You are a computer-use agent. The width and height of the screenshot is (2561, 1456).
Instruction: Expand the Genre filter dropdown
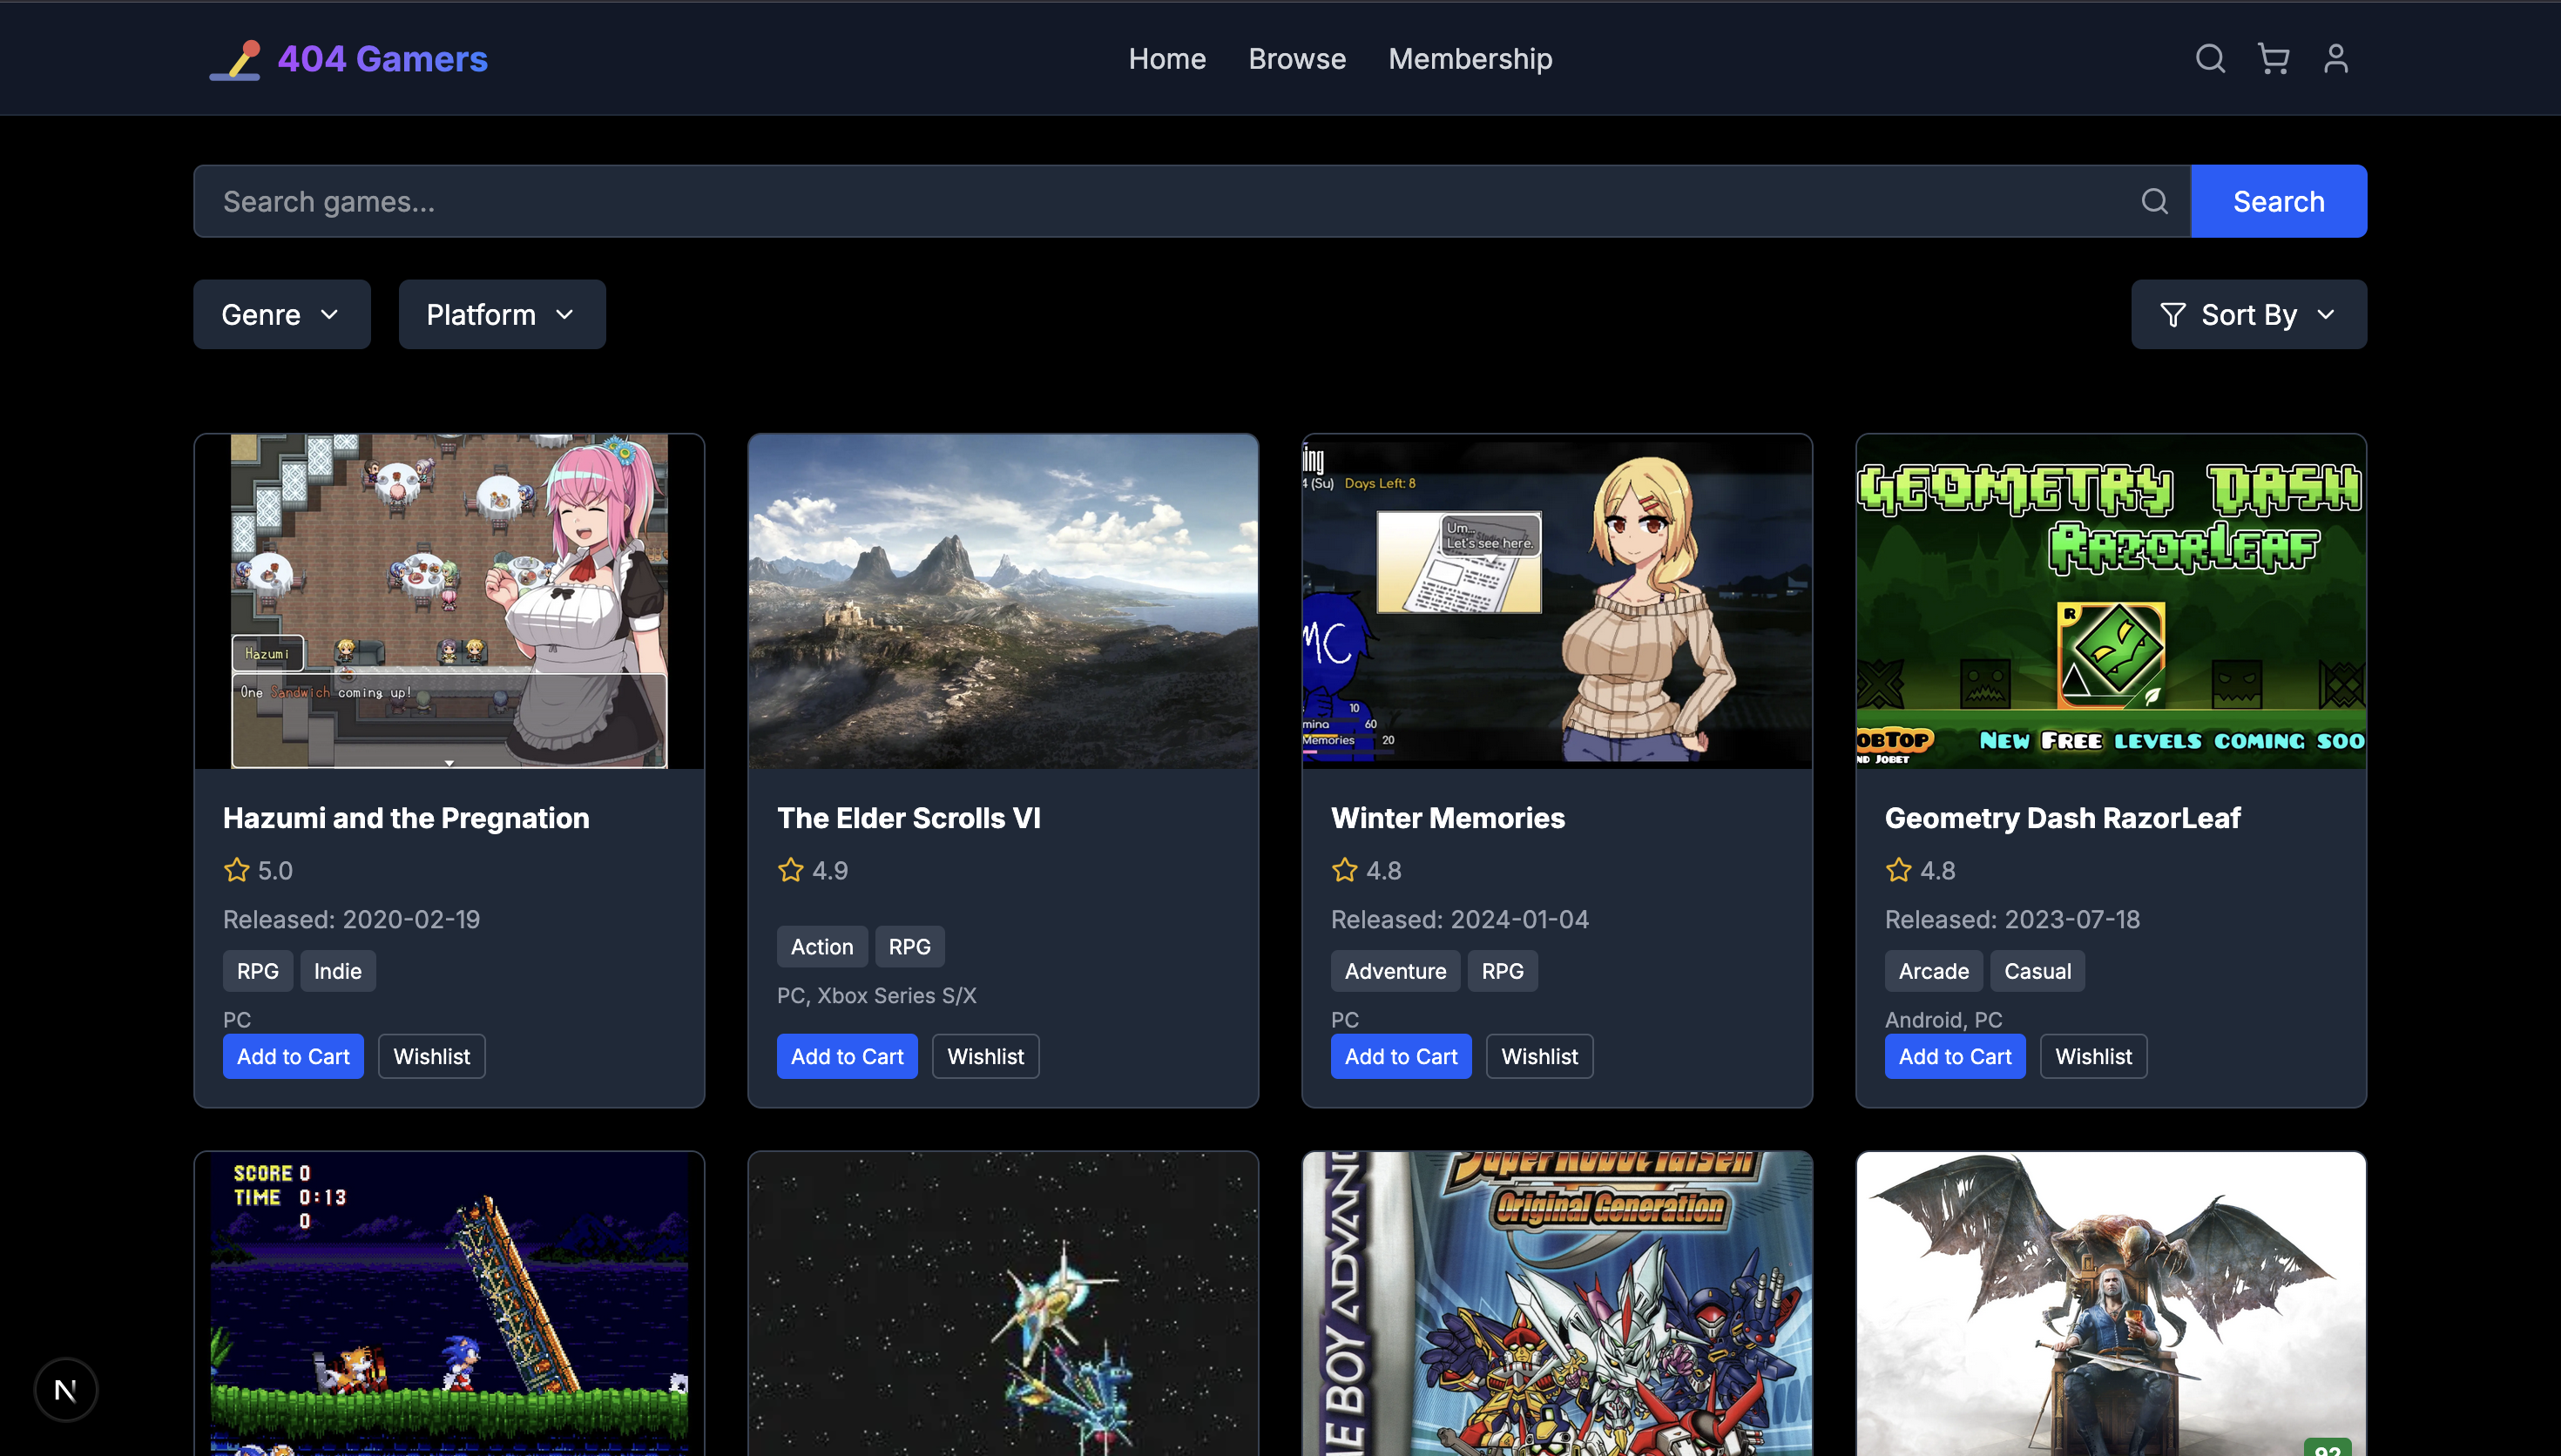pyautogui.click(x=281, y=315)
